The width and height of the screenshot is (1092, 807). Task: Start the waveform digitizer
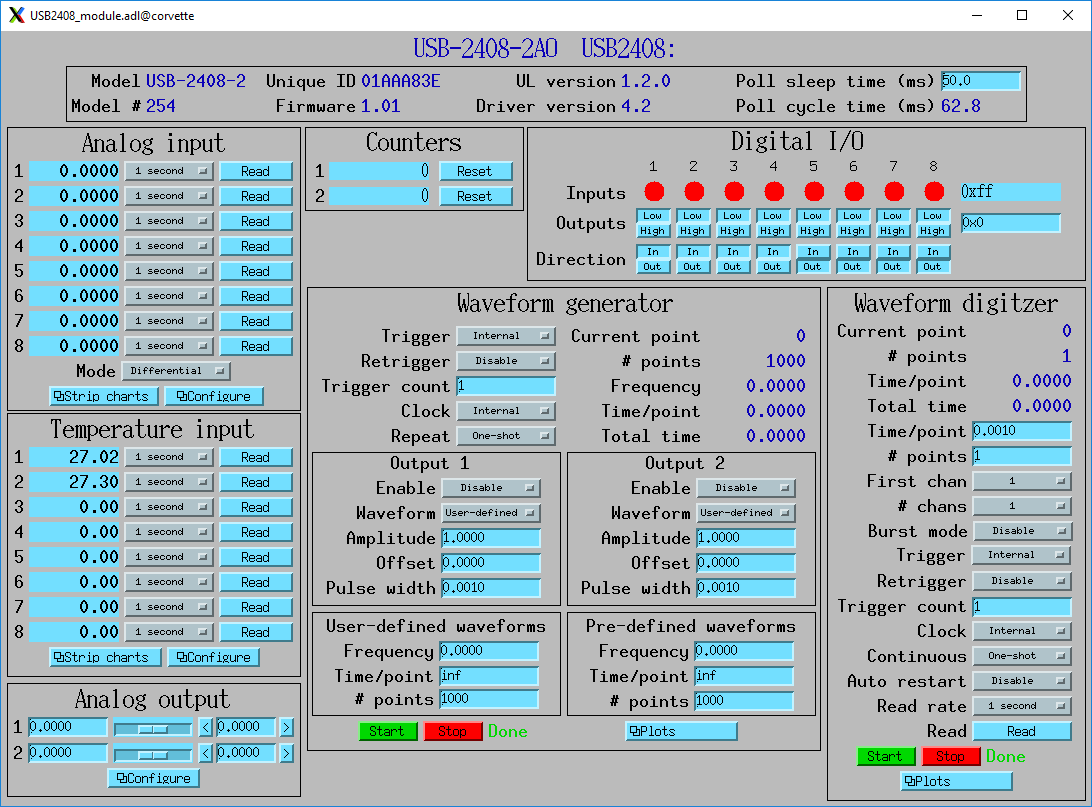pos(886,756)
